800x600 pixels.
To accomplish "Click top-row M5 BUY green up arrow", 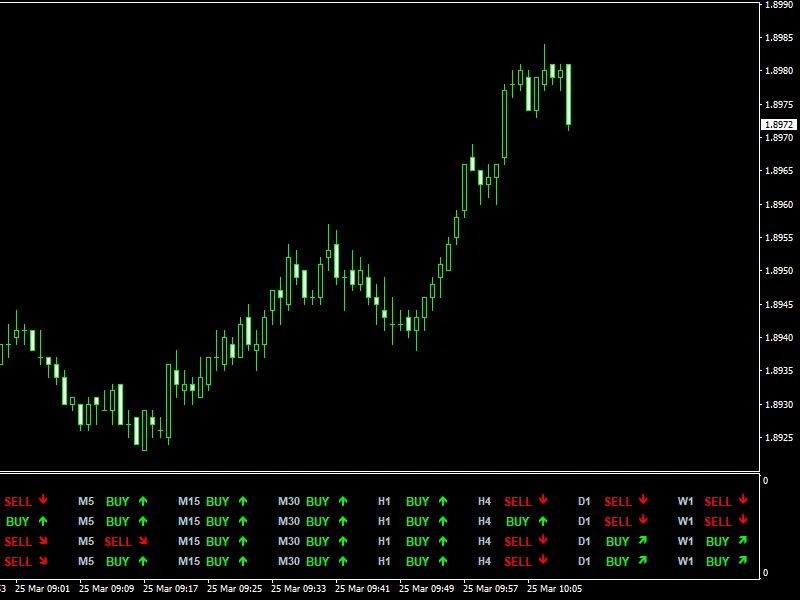I will click(x=143, y=502).
